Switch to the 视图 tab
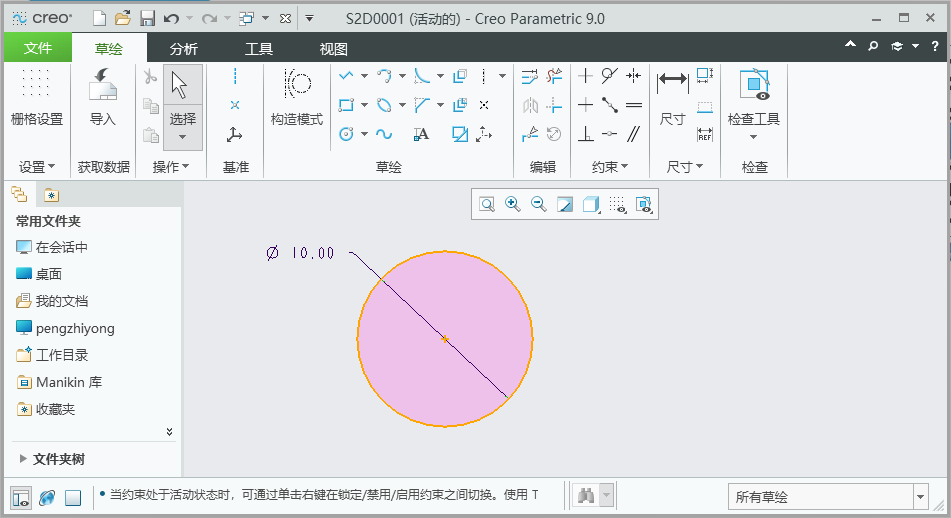This screenshot has width=951, height=518. click(x=334, y=49)
